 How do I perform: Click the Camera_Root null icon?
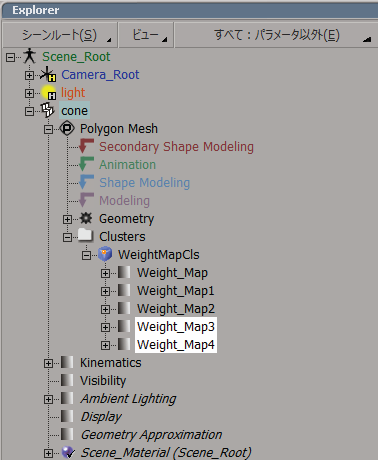[48, 74]
